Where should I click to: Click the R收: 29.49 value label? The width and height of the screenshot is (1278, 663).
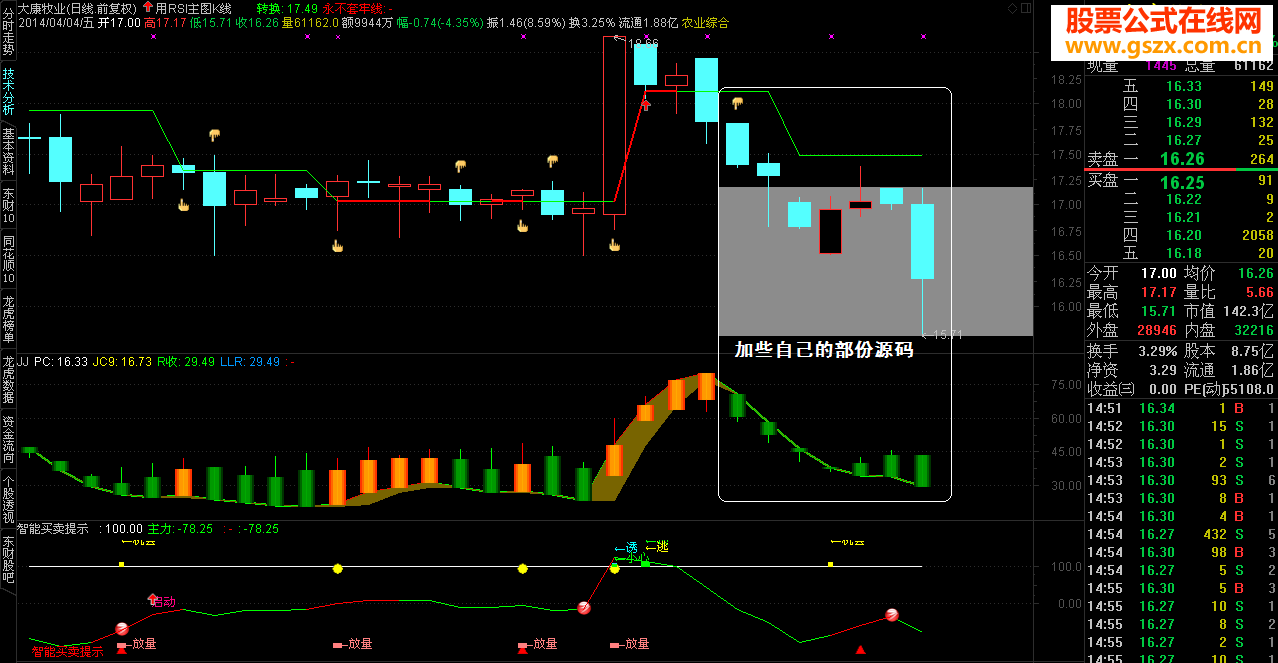[x=186, y=360]
